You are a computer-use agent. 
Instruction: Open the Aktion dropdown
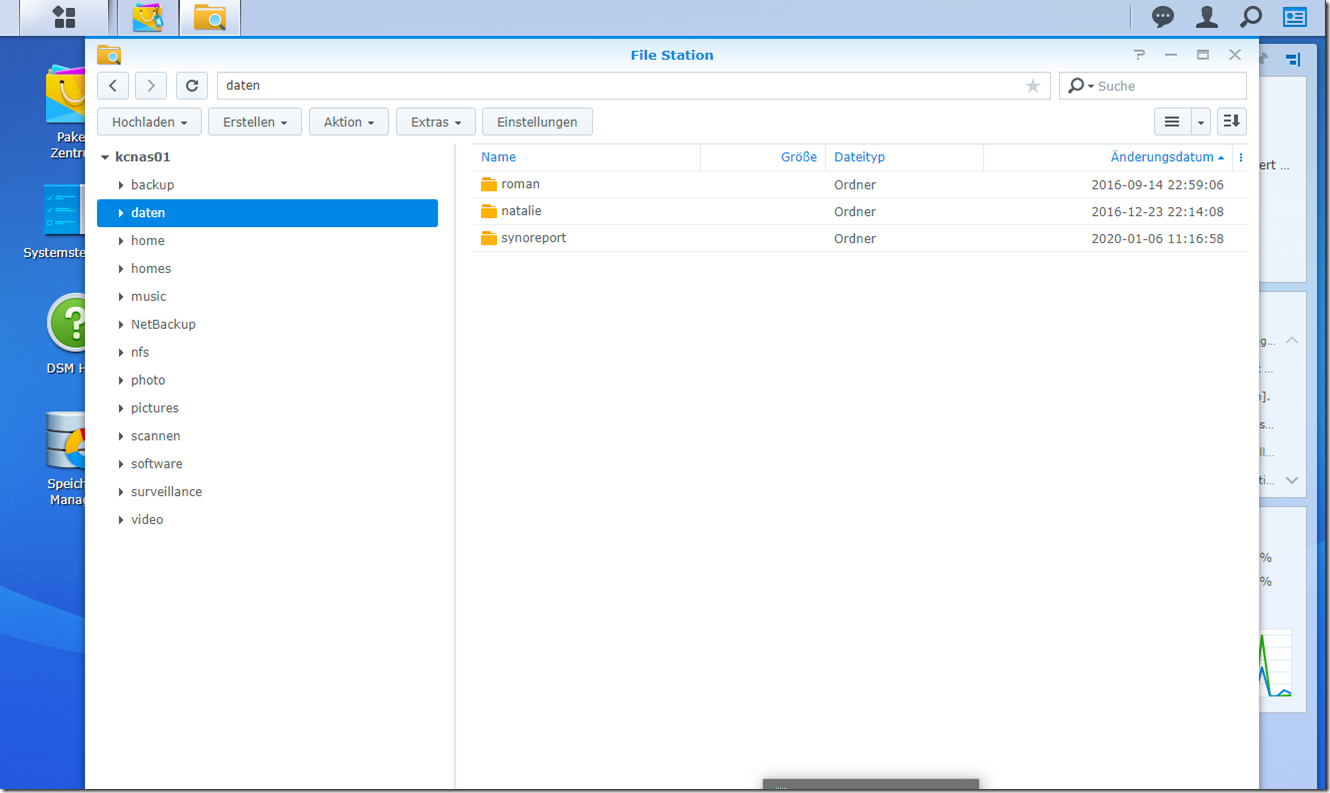point(349,122)
